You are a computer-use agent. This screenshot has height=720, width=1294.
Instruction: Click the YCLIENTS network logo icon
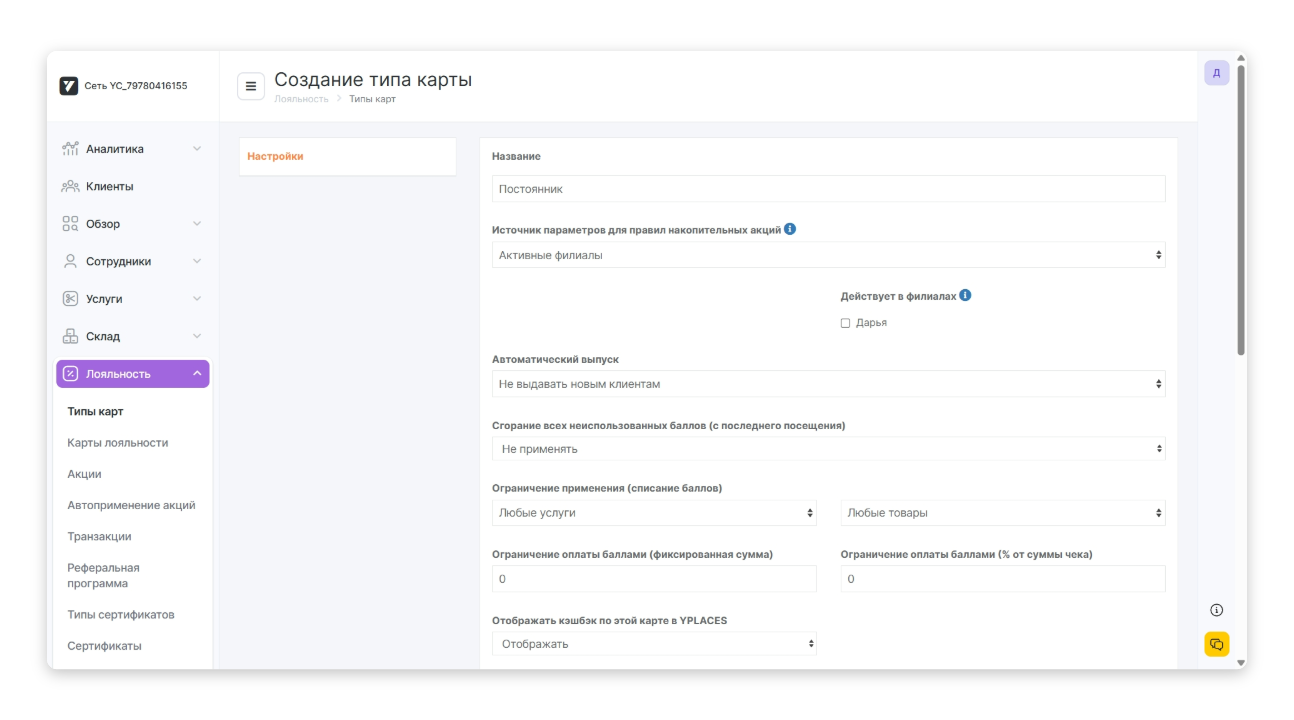(x=69, y=86)
